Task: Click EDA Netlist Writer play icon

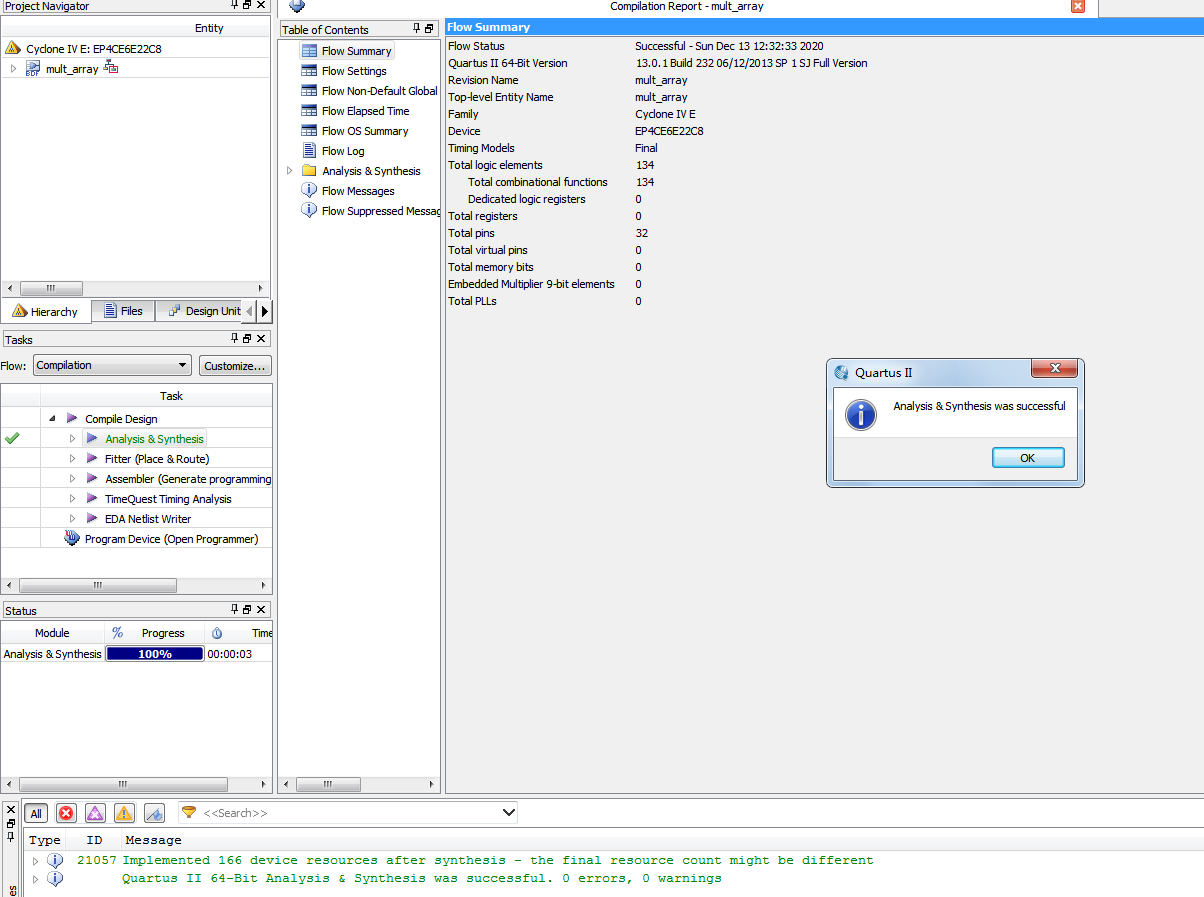Action: click(92, 518)
